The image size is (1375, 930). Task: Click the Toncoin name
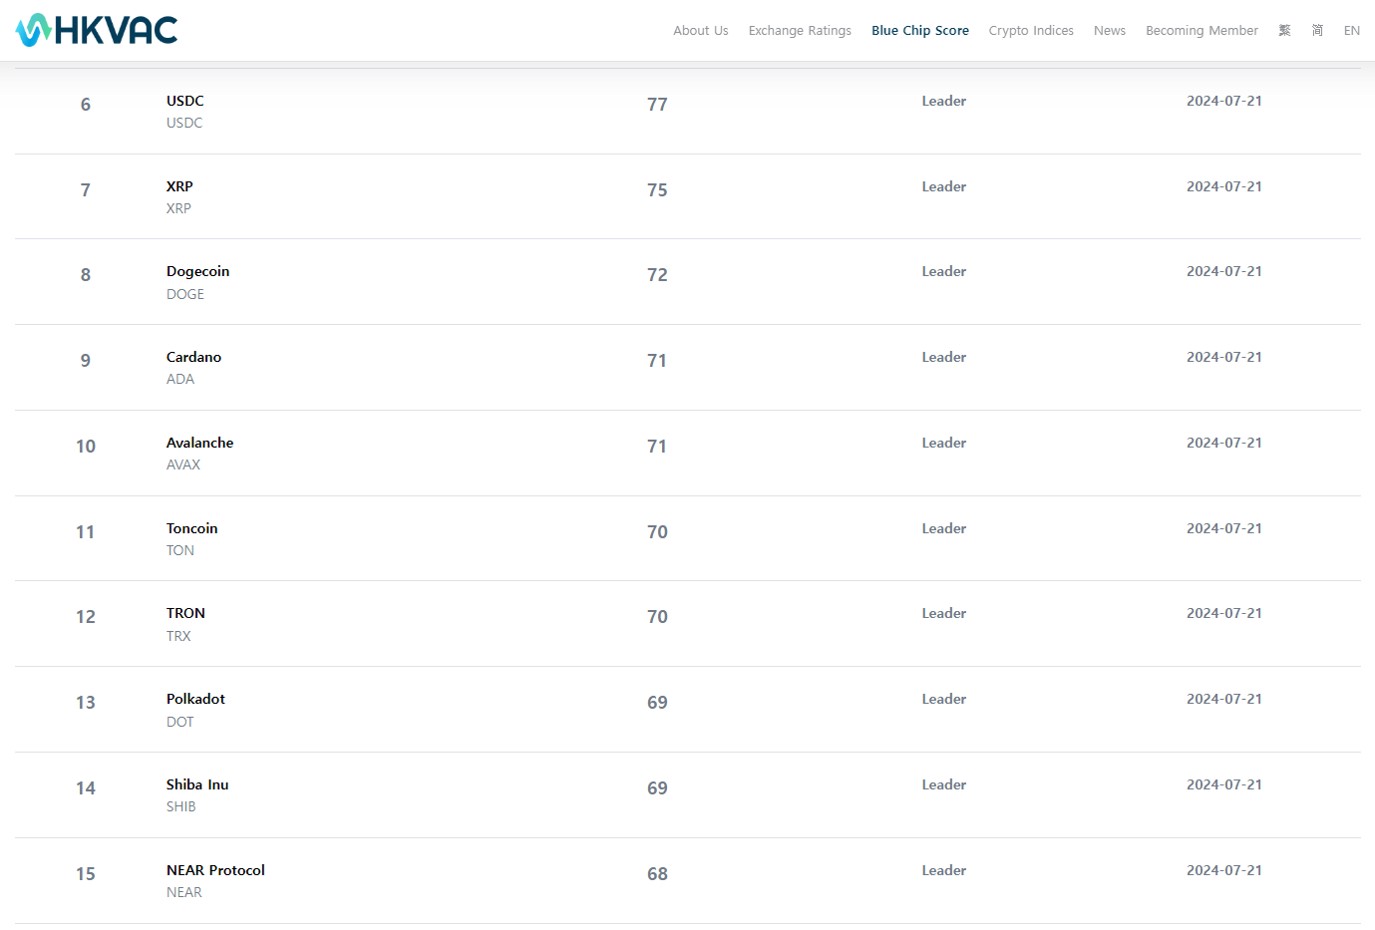pos(192,529)
